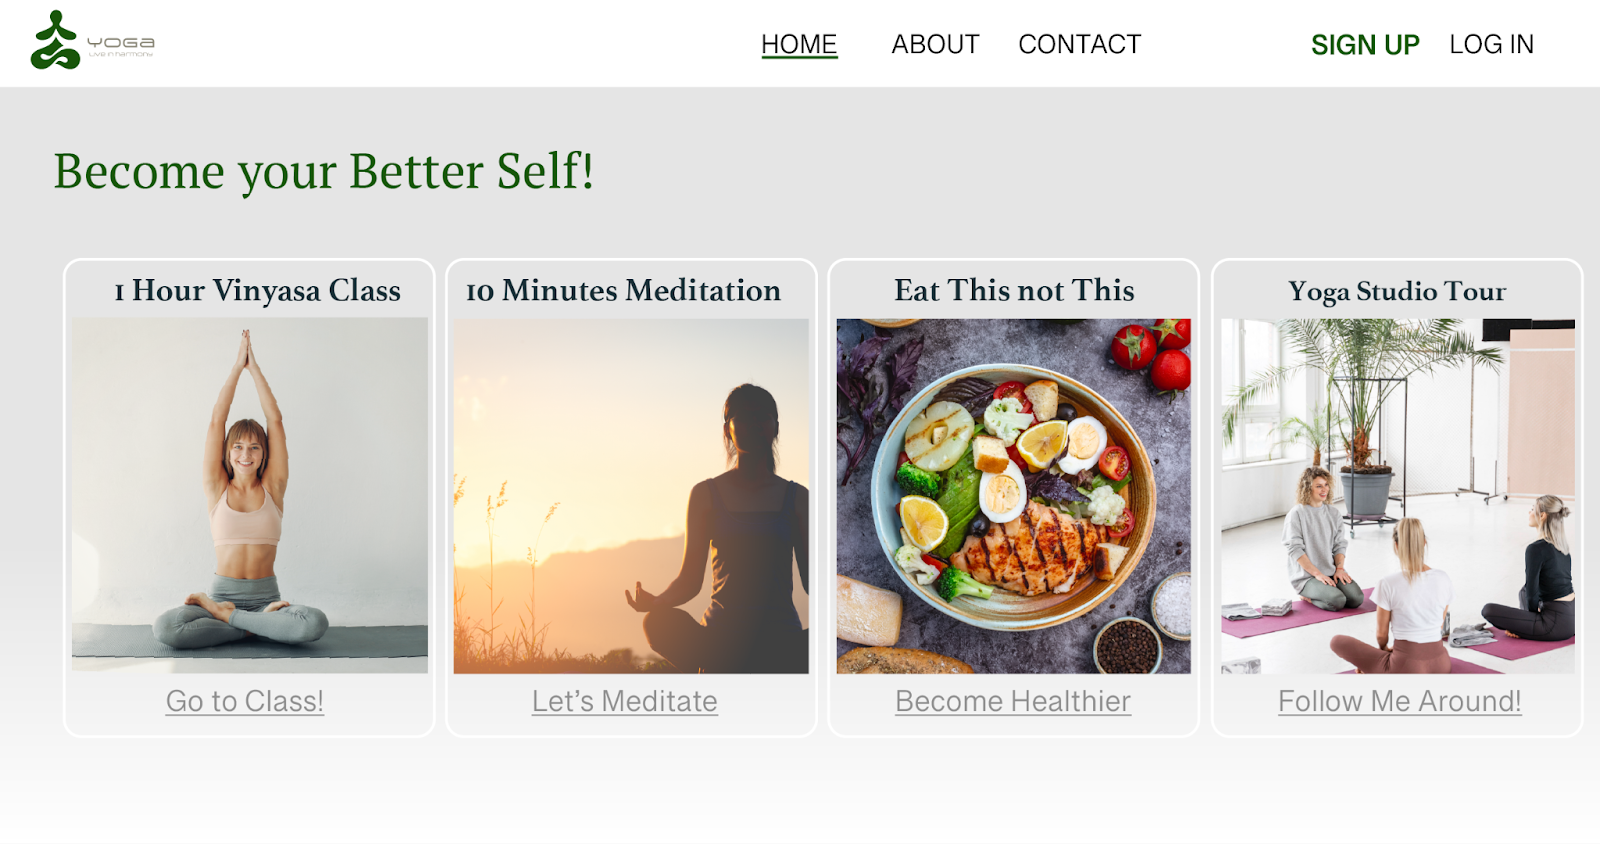Select the chicken salad bowl photo
Viewport: 1600px width, 844px height.
(1014, 496)
